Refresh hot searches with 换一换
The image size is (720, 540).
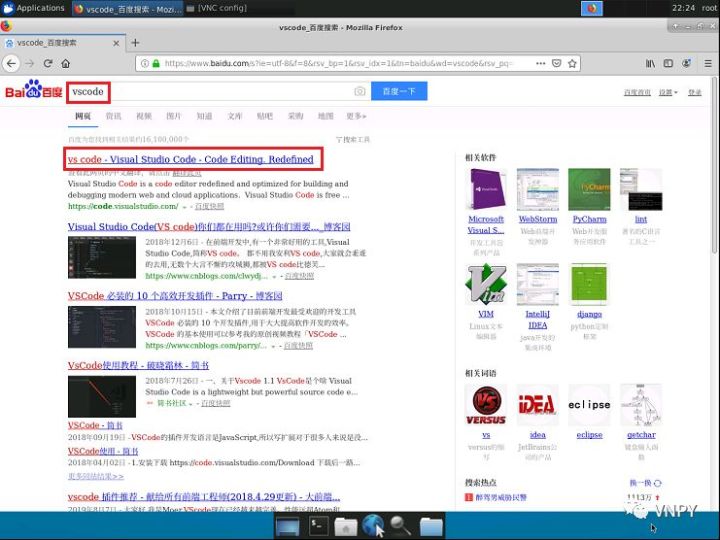(645, 483)
